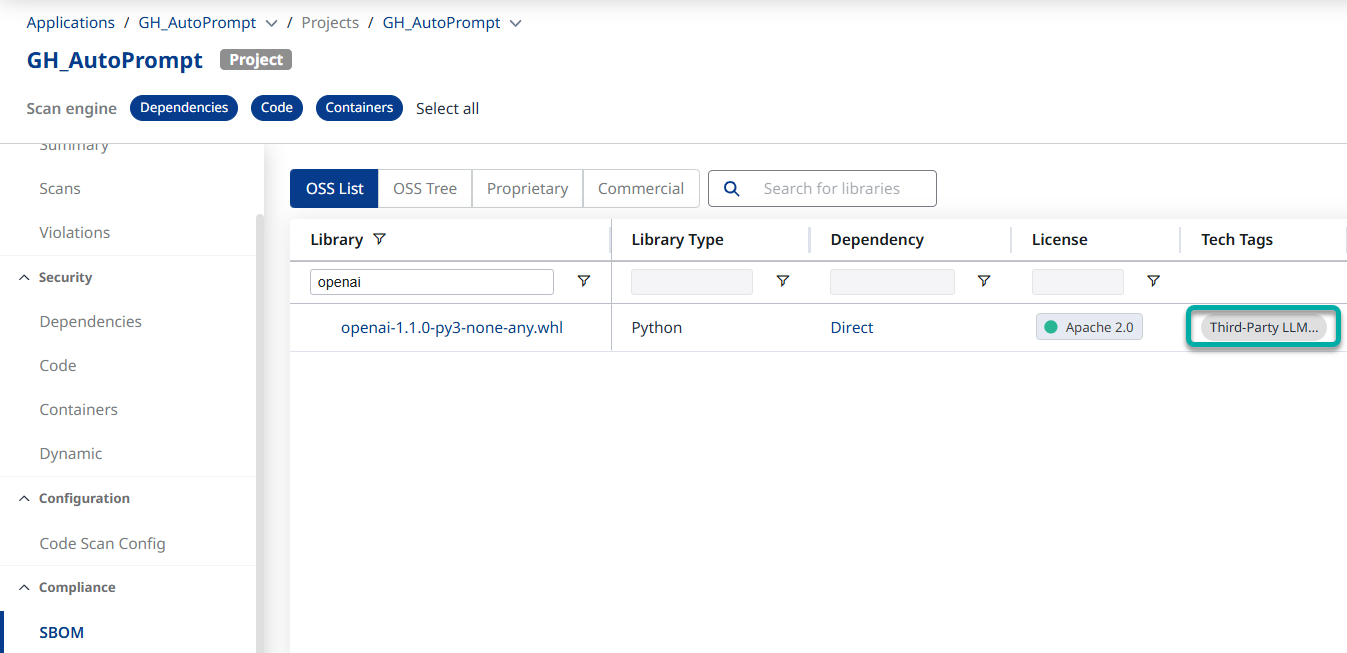1347x653 pixels.
Task: Click the green Apache 2.0 license badge
Action: point(1089,328)
